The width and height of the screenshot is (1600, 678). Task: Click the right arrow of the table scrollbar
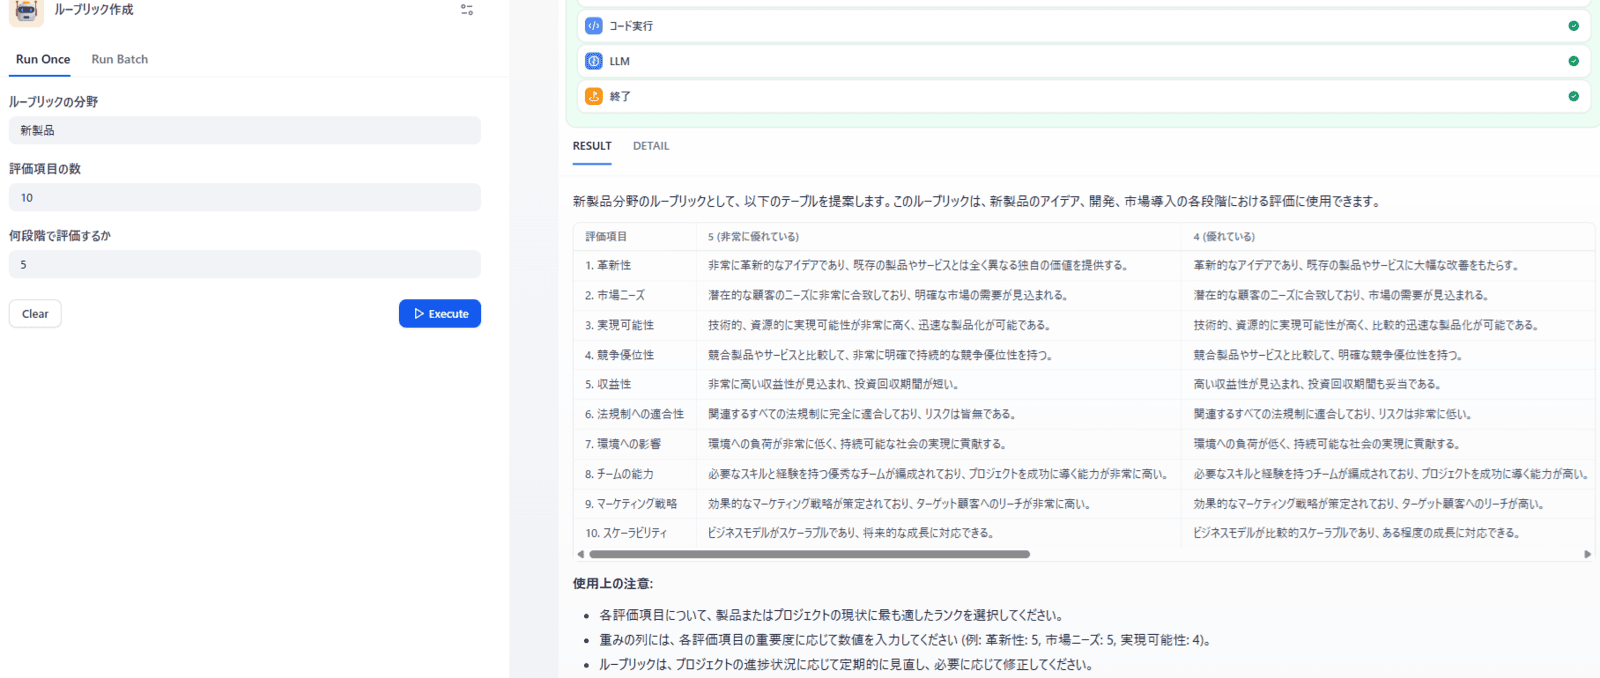1587,554
